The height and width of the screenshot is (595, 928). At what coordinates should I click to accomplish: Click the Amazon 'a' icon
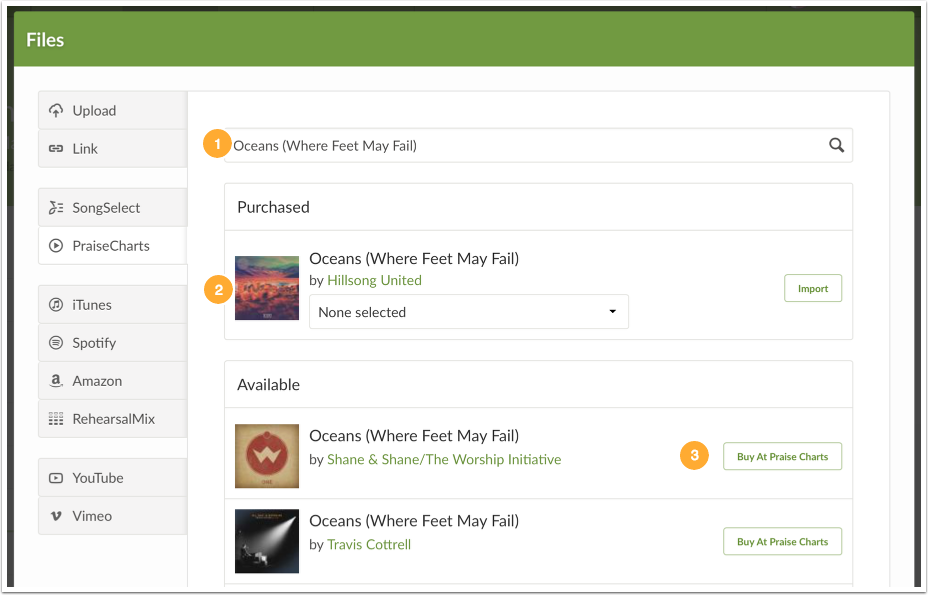[x=56, y=381]
